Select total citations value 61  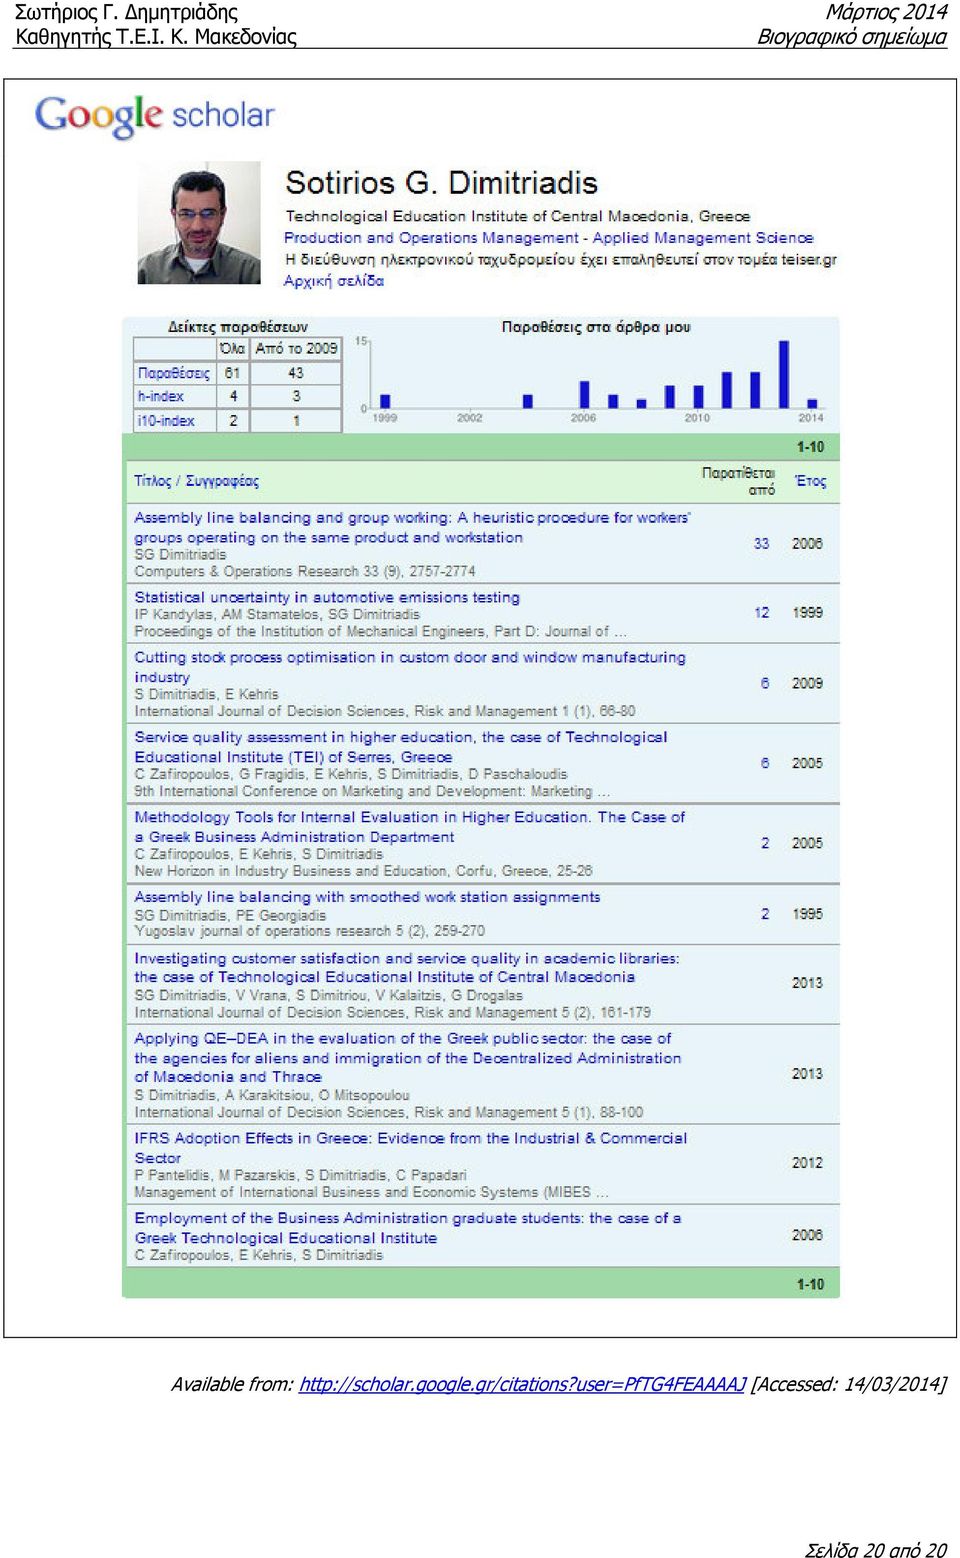232,373
